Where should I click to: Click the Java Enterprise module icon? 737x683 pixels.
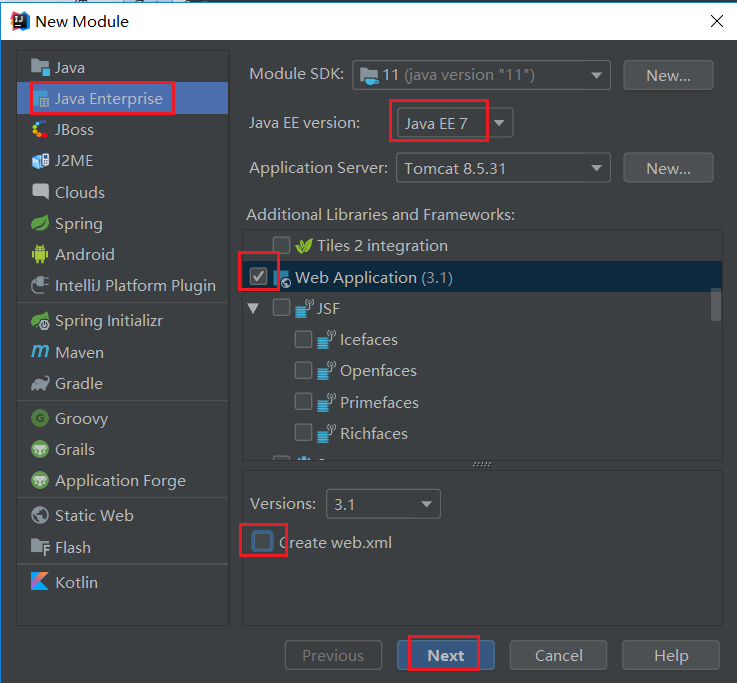(x=41, y=99)
